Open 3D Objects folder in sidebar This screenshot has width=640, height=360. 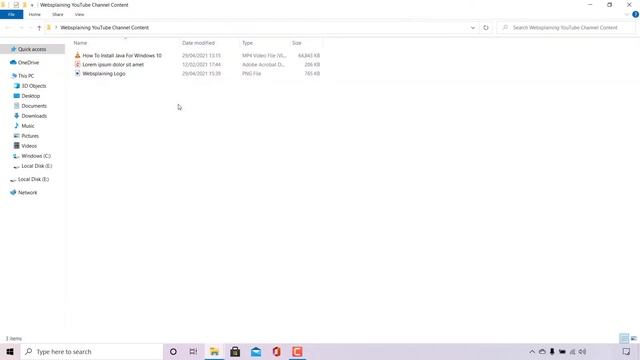pyautogui.click(x=33, y=86)
